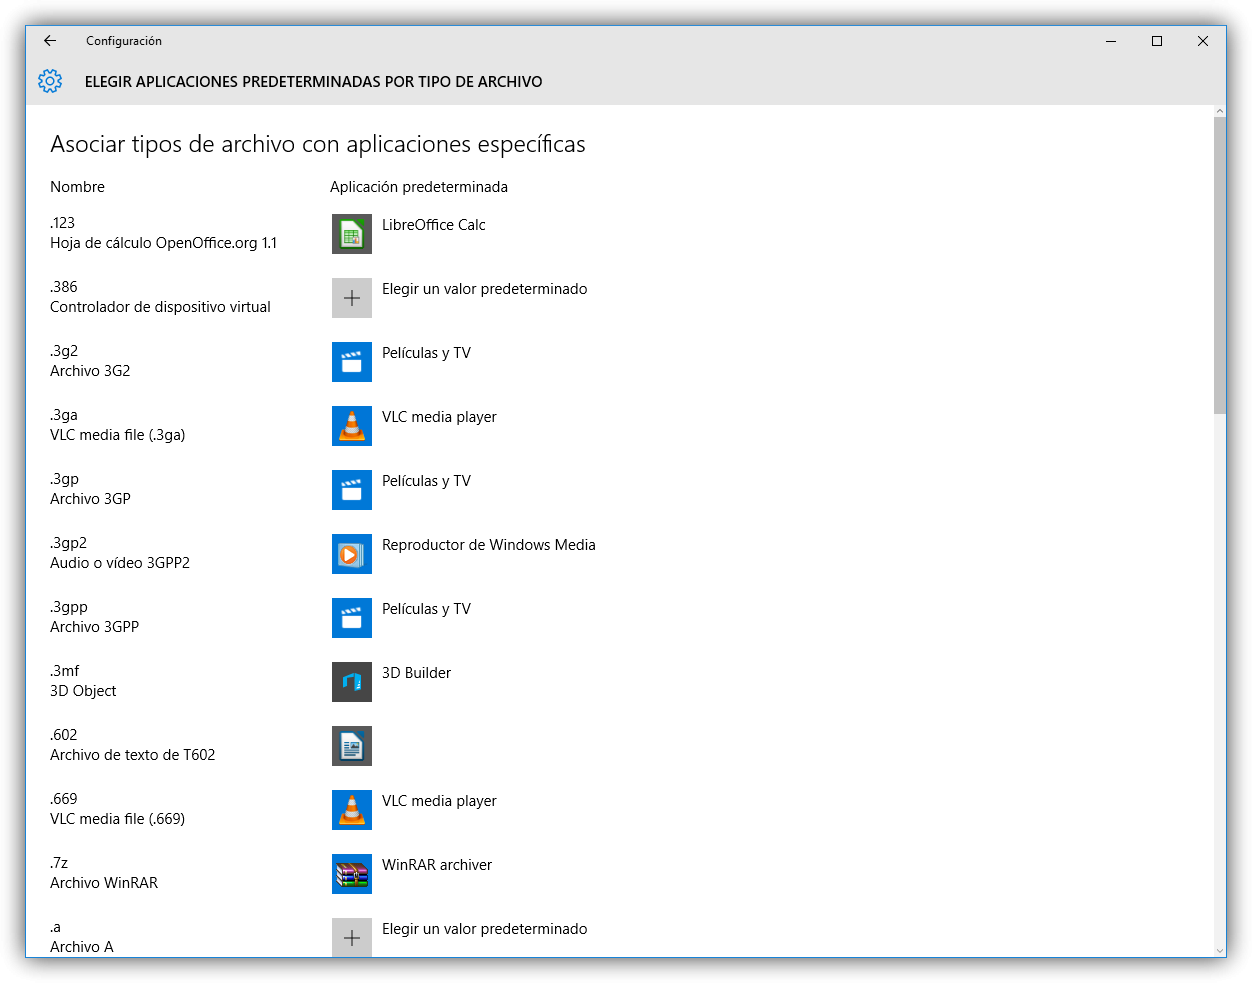Click the plus icon for the .386 row
Screen dimensions: 1252x983
[x=352, y=298]
